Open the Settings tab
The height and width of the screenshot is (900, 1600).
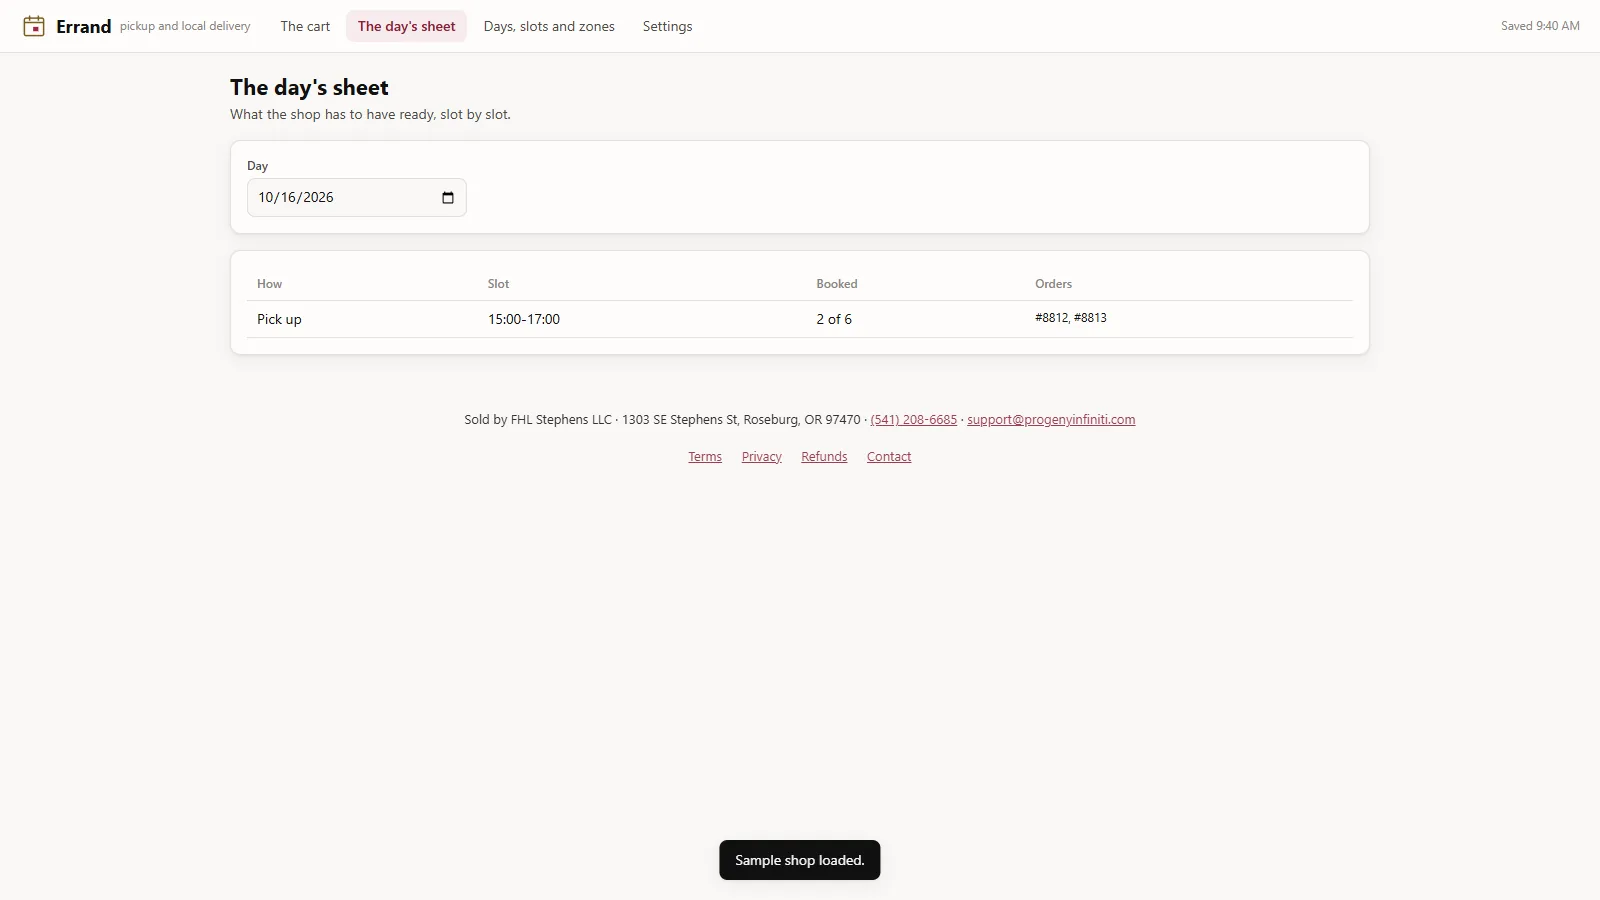667,26
